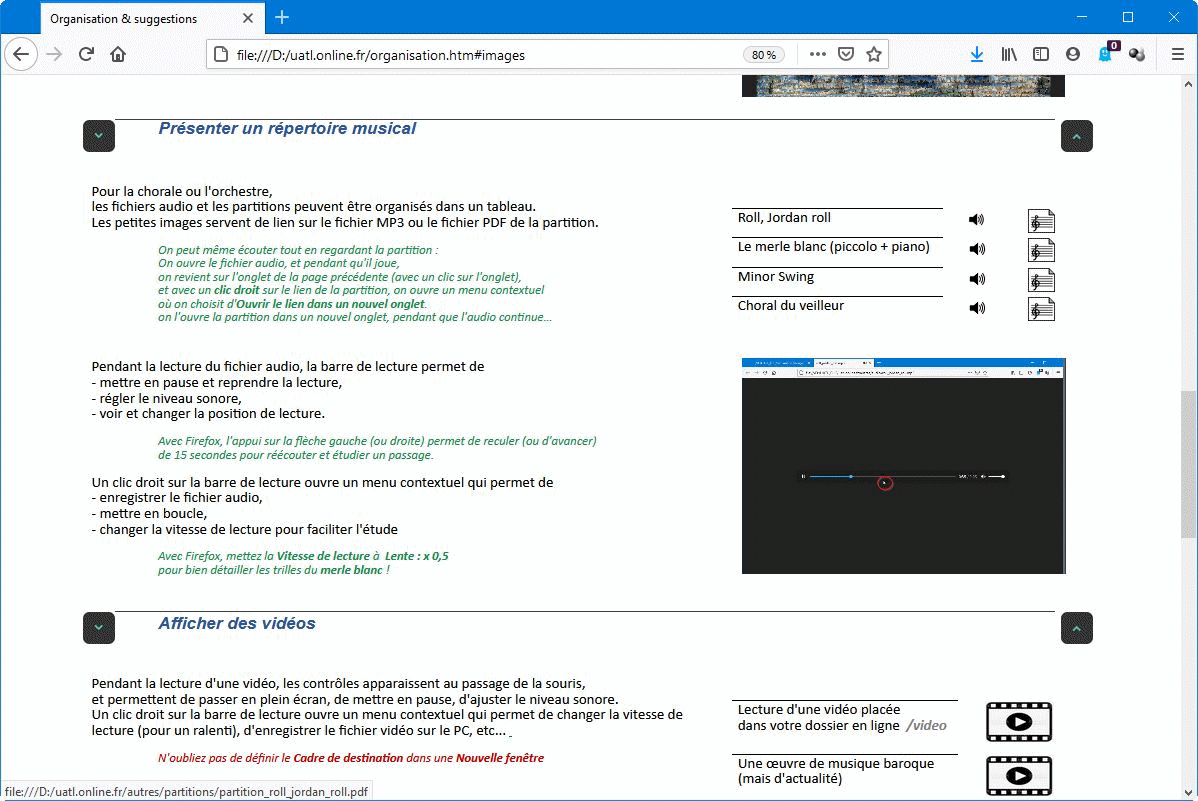Click the 'Choral du veilleur' title
Screen dimensions: 1198x801
coord(791,306)
